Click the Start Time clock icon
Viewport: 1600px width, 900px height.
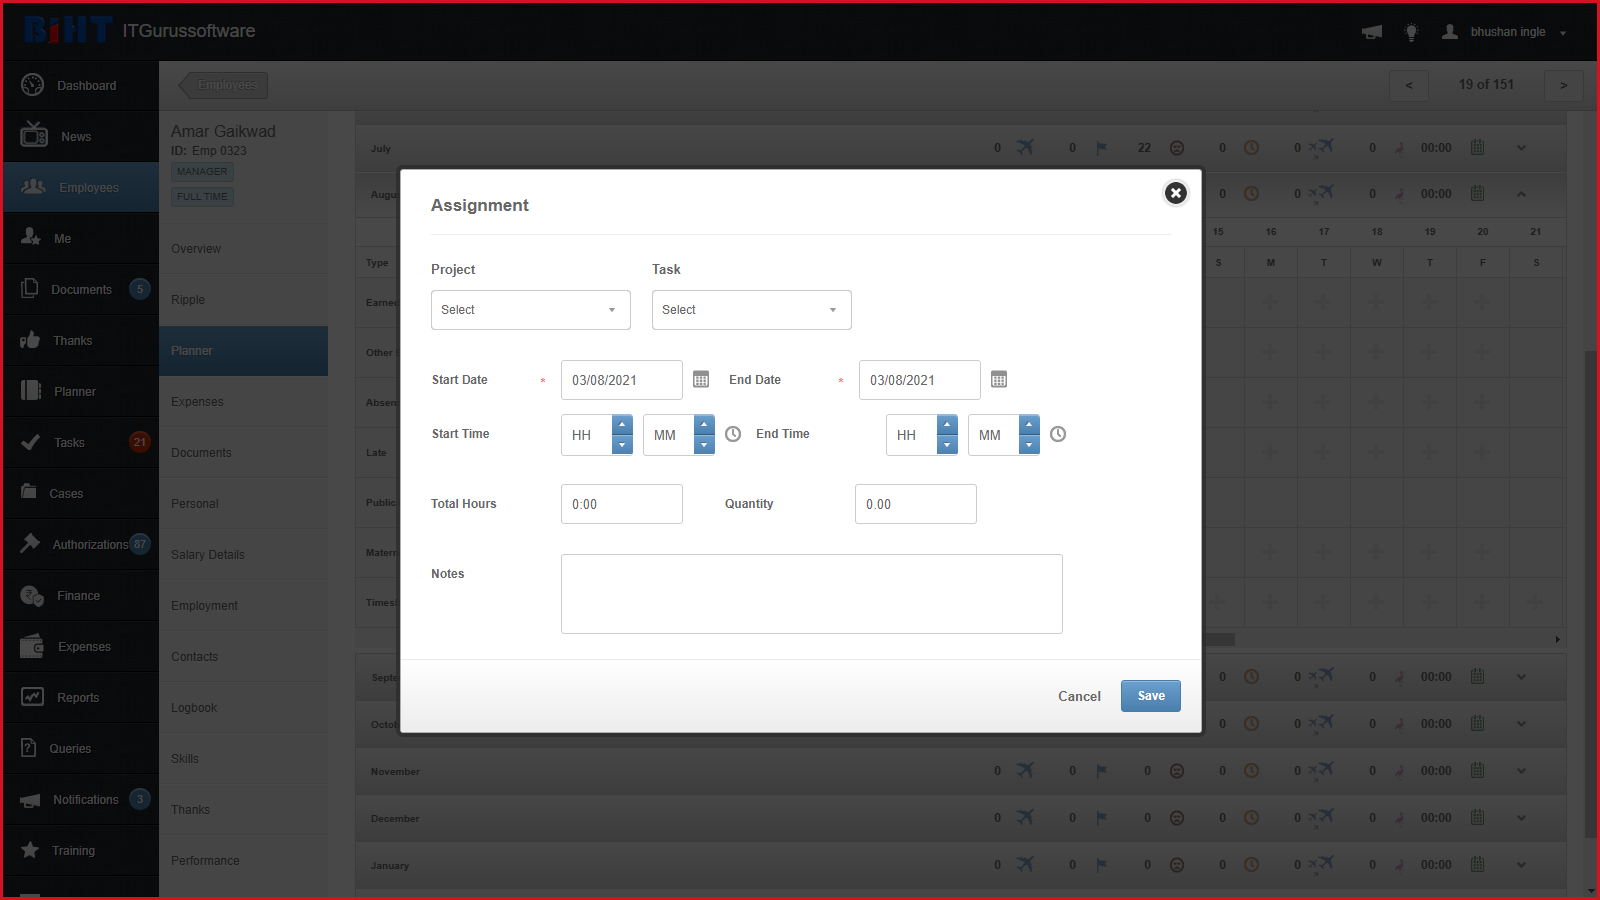pos(733,434)
